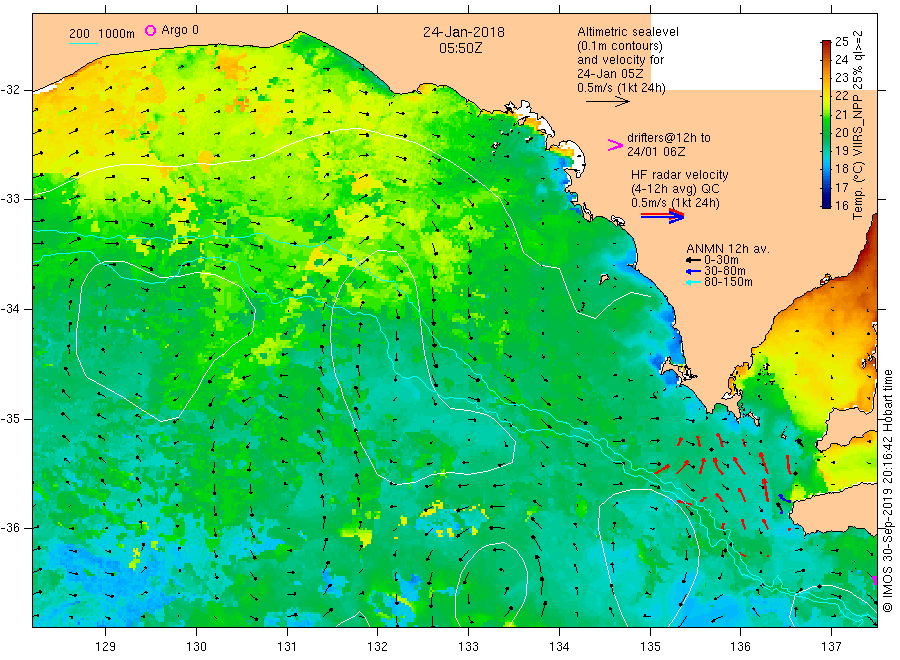Click the red and blue HF radar arrow
Viewport: 900px width, 660px height.
(662, 216)
